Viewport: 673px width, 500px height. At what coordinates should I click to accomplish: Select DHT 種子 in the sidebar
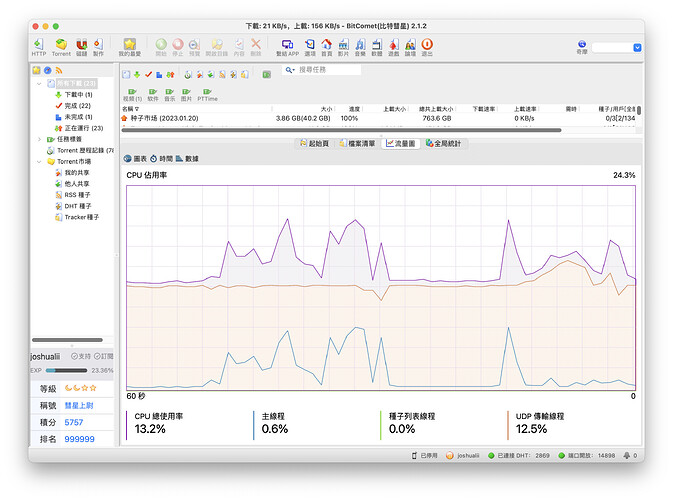coord(73,206)
